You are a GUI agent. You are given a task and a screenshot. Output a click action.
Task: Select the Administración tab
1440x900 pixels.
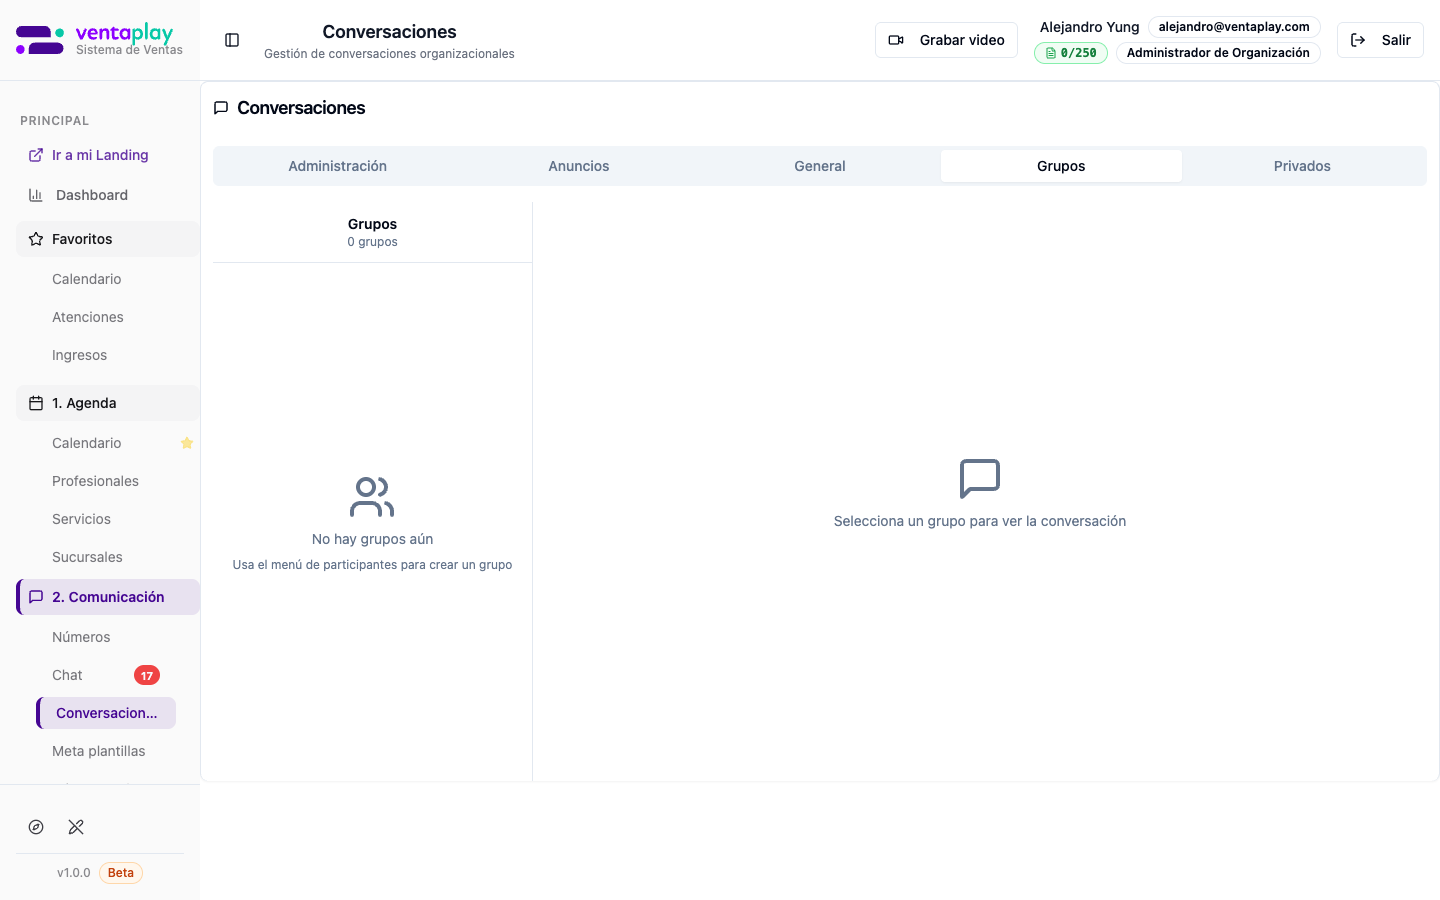pyautogui.click(x=337, y=166)
